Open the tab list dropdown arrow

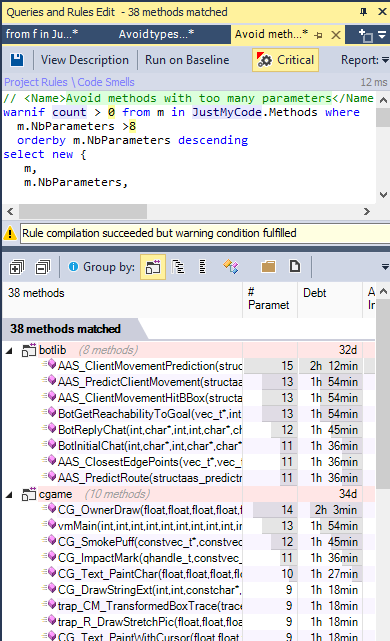[382, 35]
